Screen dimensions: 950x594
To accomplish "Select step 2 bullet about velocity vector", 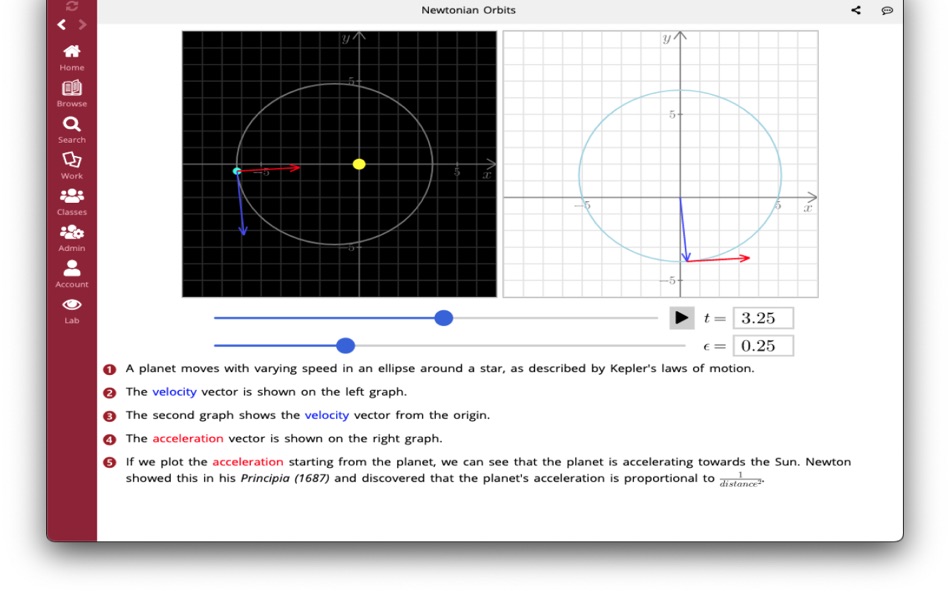I will tap(110, 393).
